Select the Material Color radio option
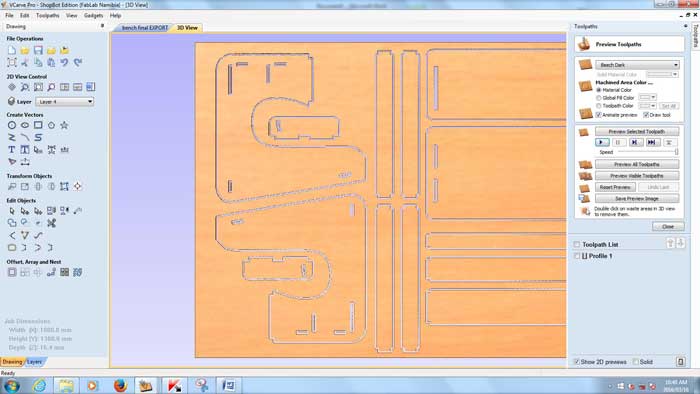700x394 pixels. (599, 90)
